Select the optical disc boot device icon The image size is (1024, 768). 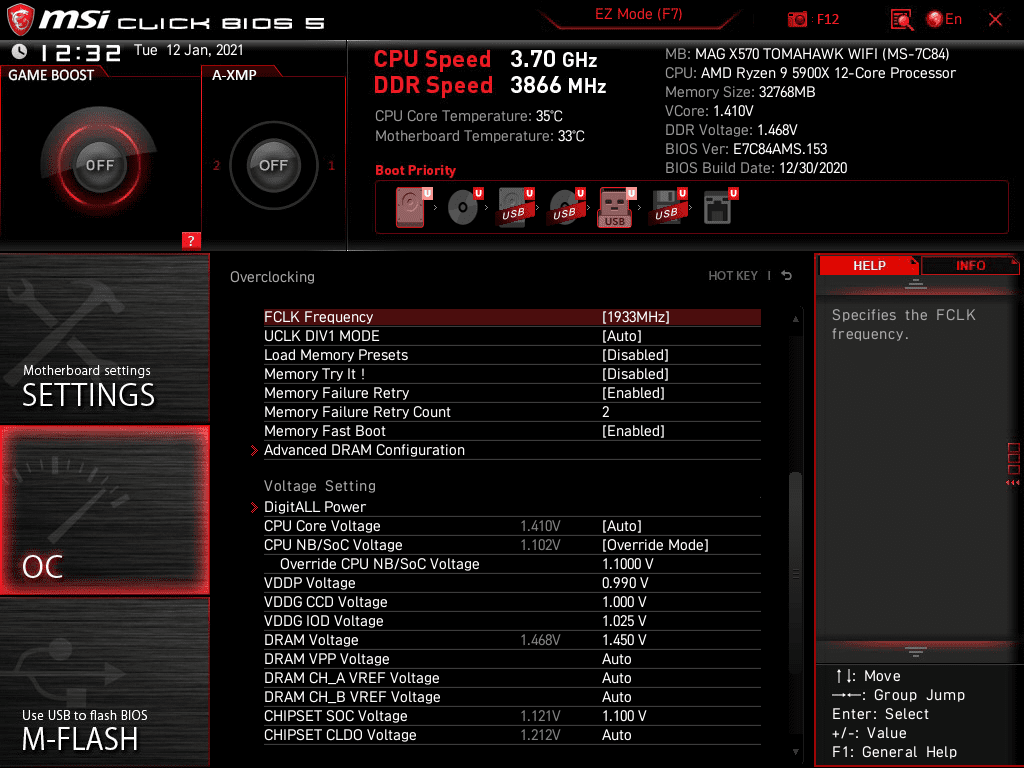[x=465, y=207]
